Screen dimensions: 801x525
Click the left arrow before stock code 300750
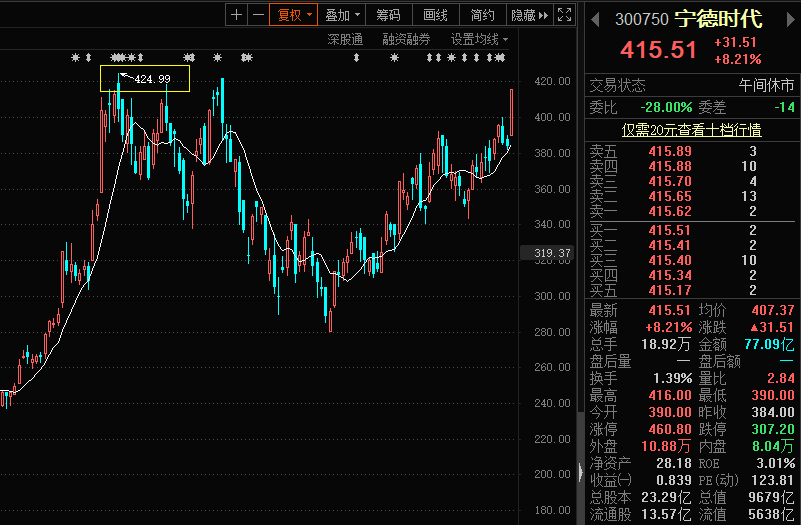(596, 19)
